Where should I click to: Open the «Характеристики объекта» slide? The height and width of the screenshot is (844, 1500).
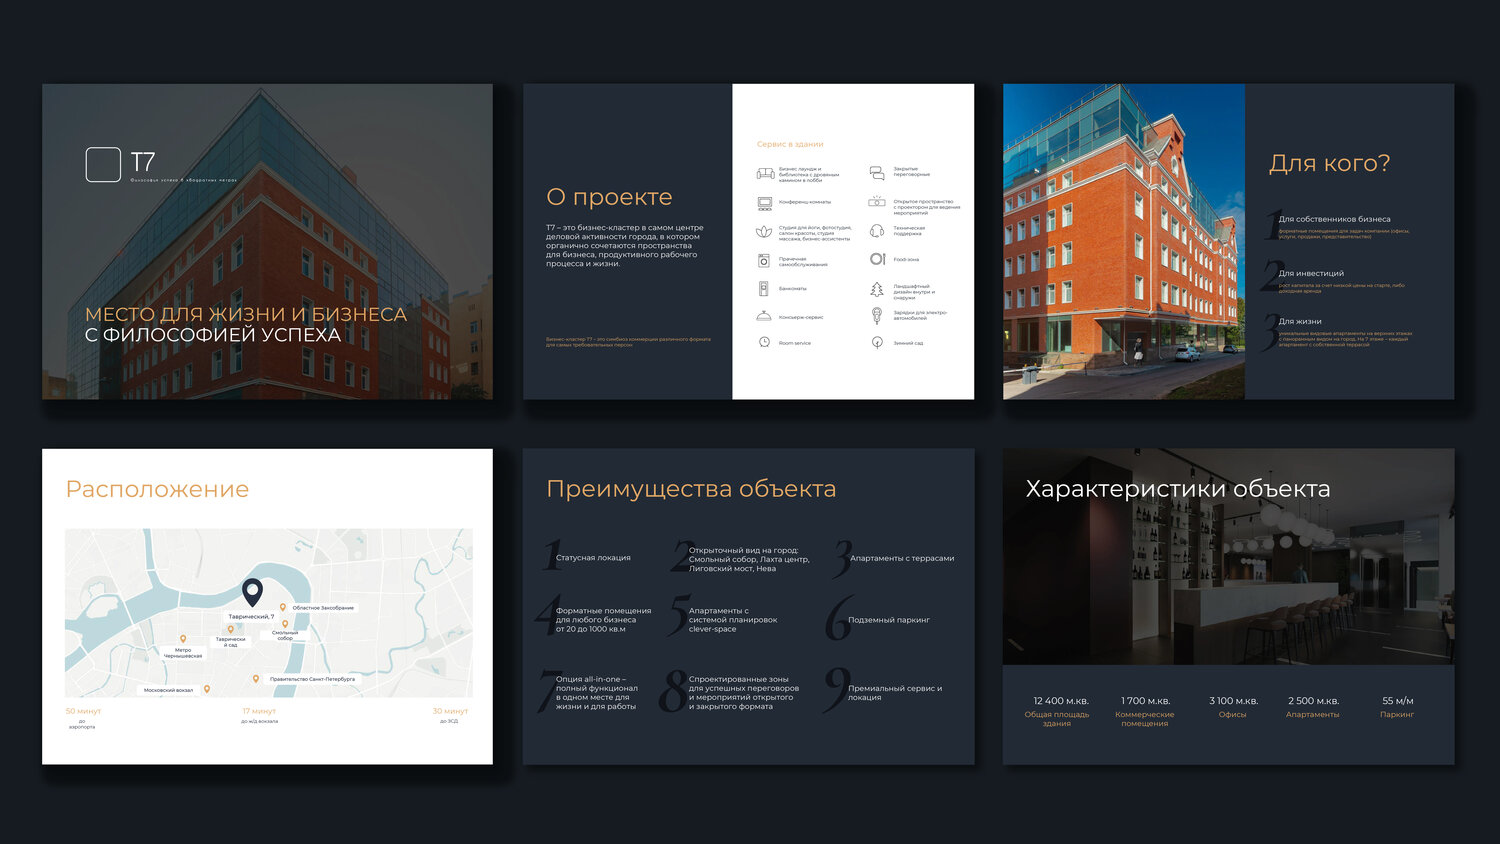coord(1228,606)
